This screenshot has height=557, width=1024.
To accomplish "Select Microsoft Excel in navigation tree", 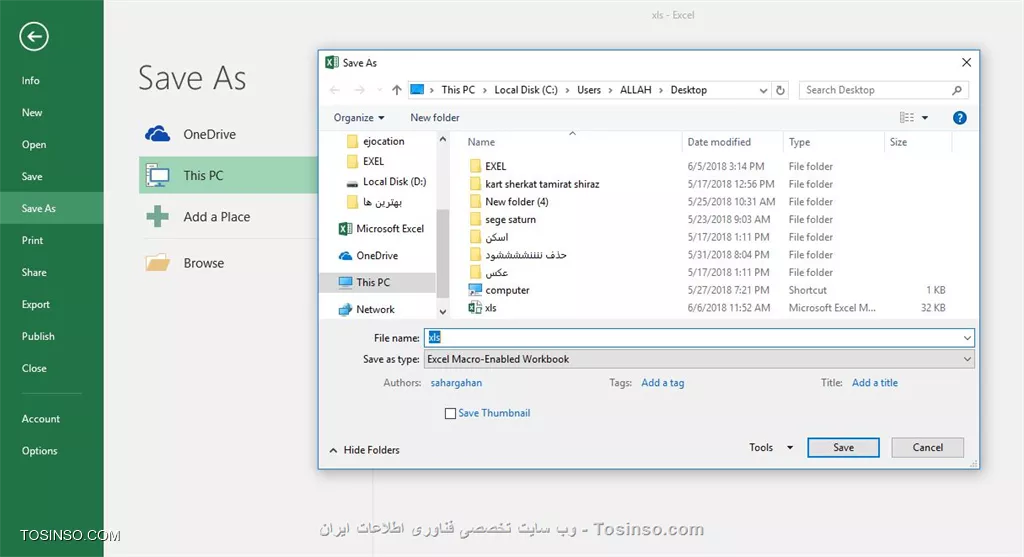I will click(381, 229).
